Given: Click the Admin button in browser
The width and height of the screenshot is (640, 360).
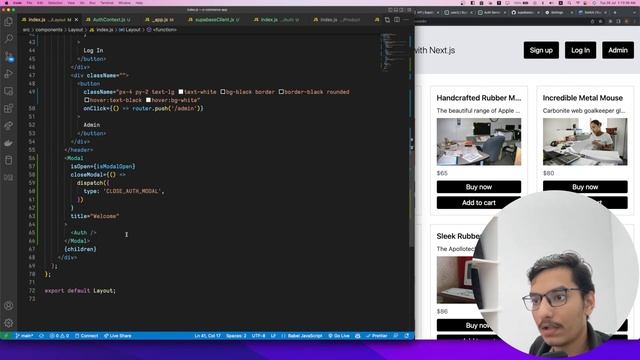Looking at the screenshot, I should pyautogui.click(x=618, y=50).
